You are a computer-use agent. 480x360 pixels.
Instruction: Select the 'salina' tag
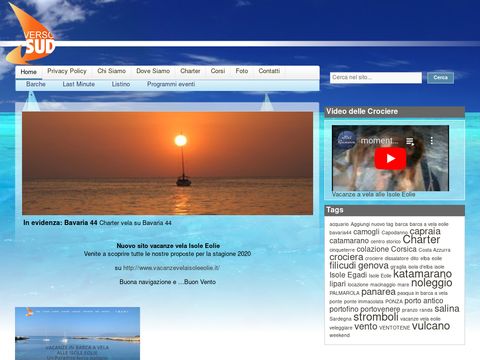click(447, 309)
